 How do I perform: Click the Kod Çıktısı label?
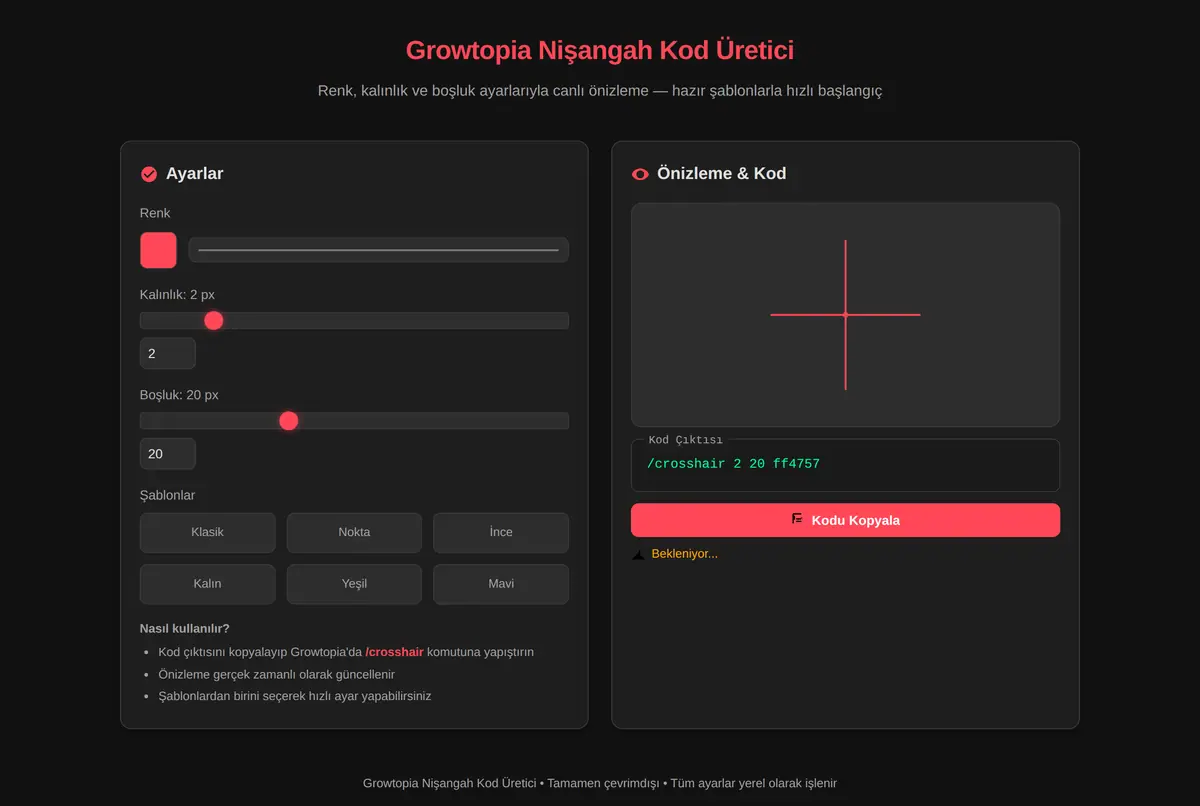point(685,440)
